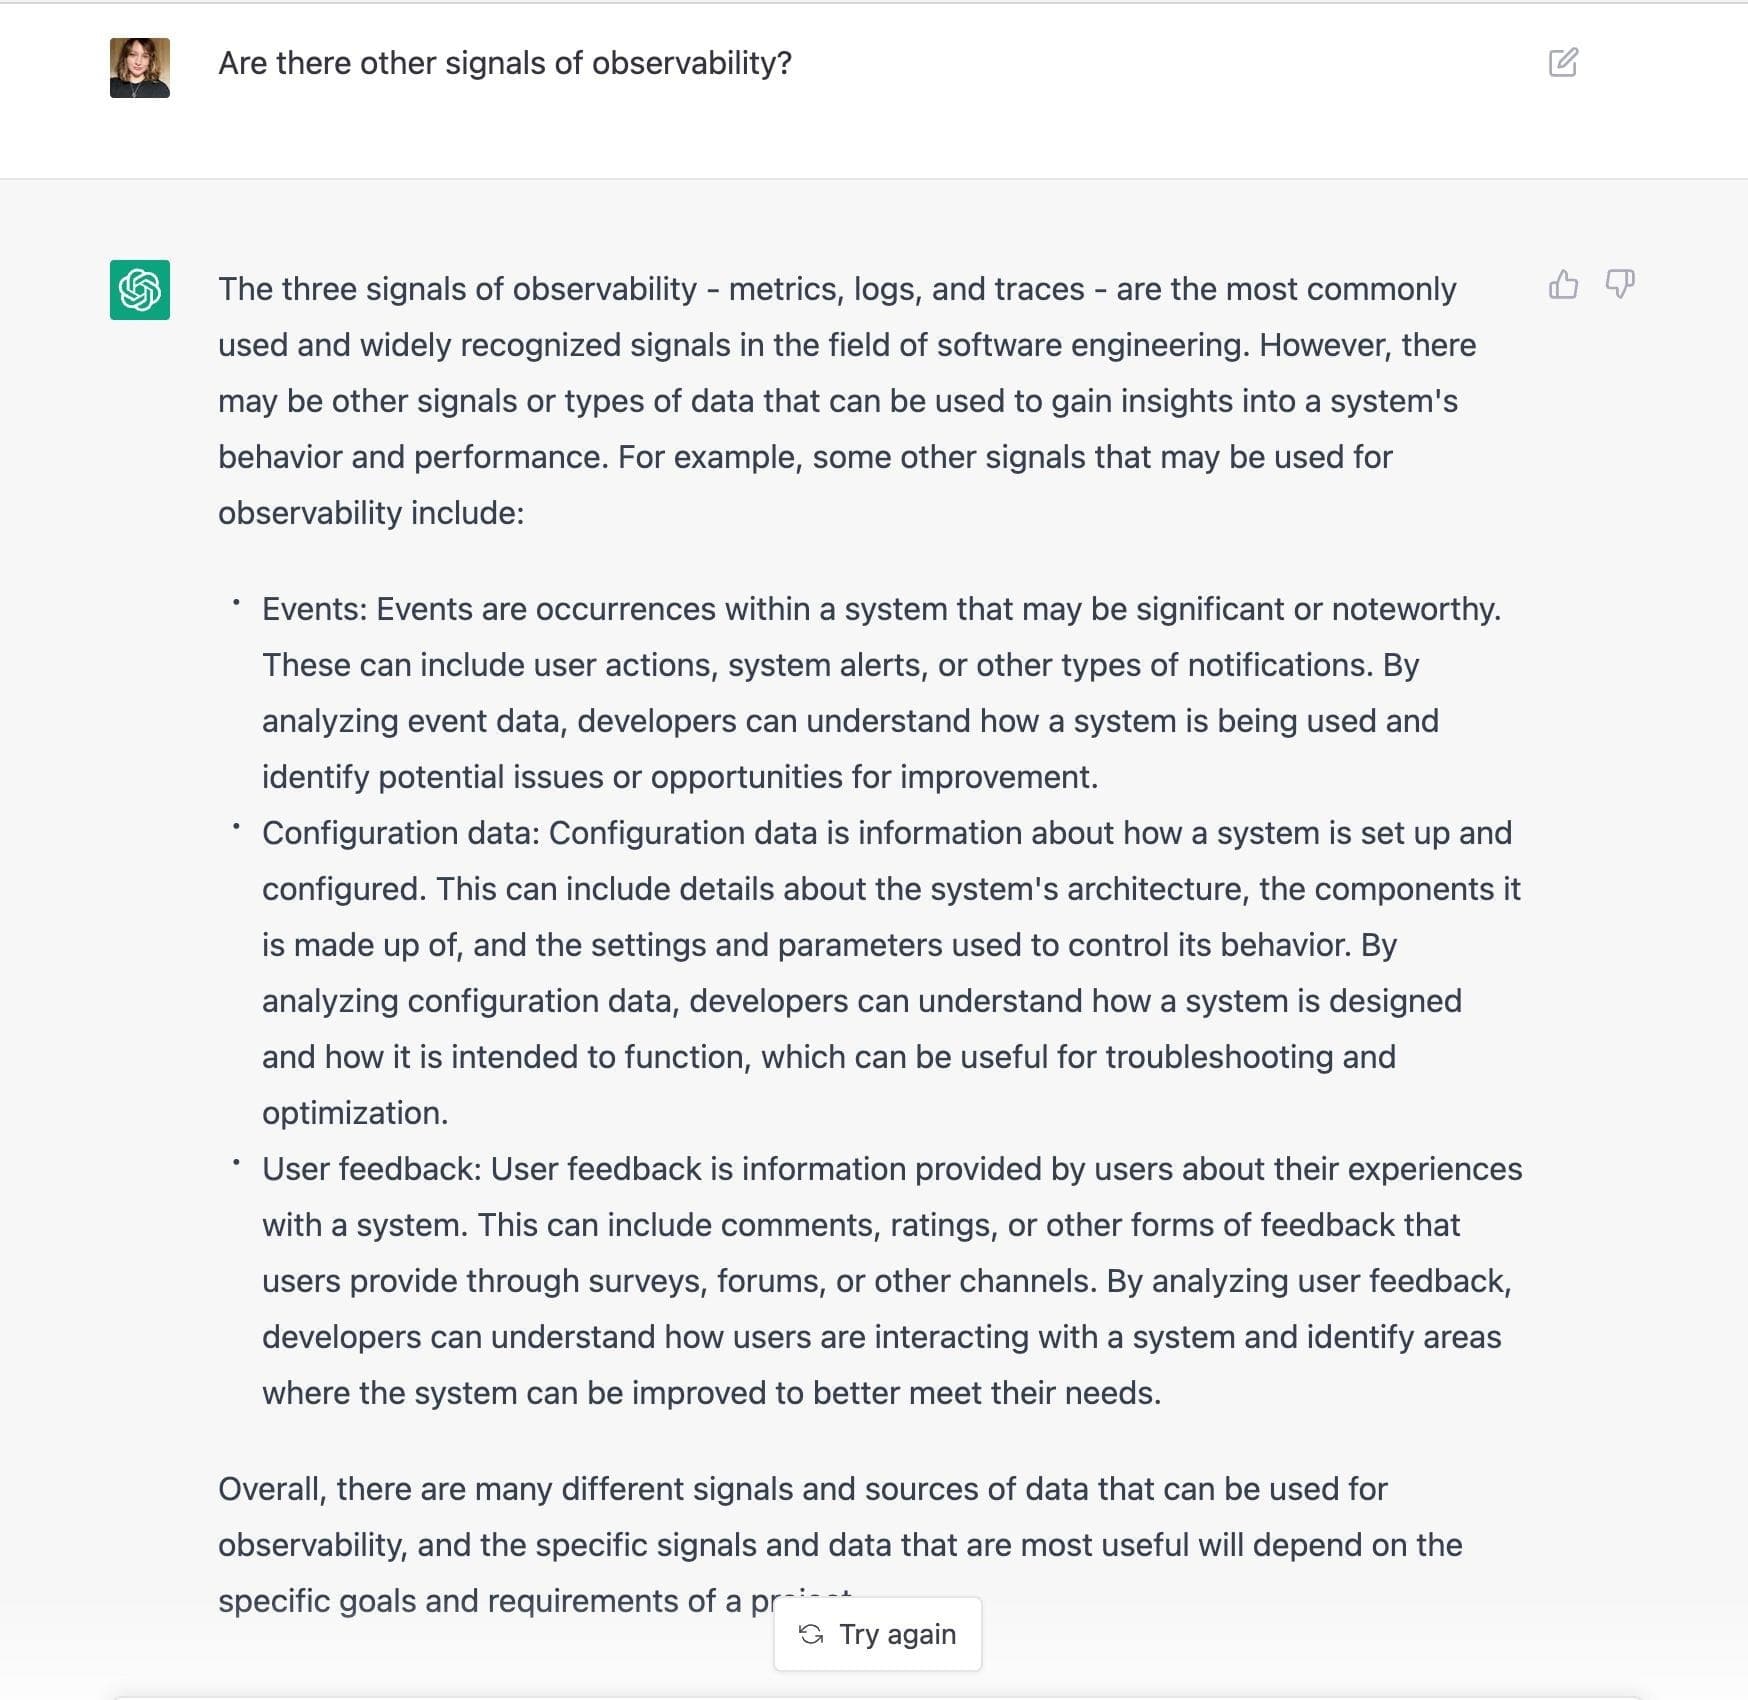Click the question "Are there other signals of observability?"
1748x1700 pixels.
pos(505,63)
